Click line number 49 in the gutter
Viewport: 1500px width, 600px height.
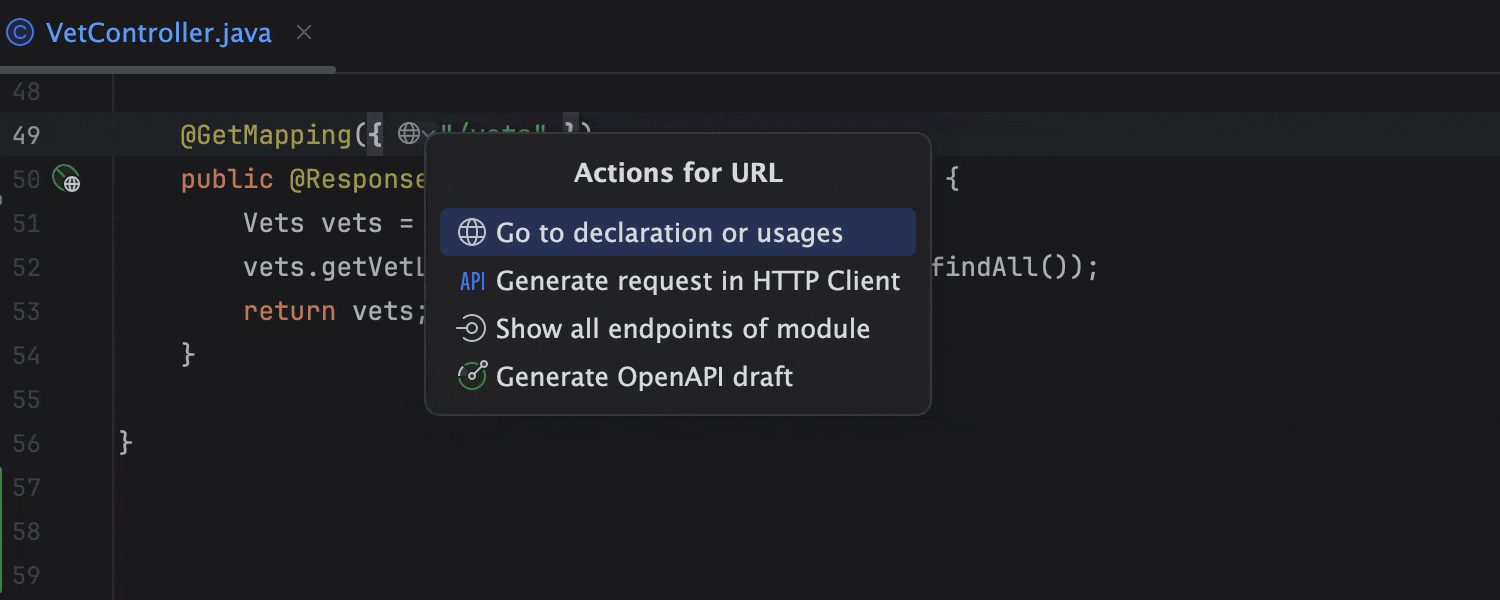click(x=29, y=133)
